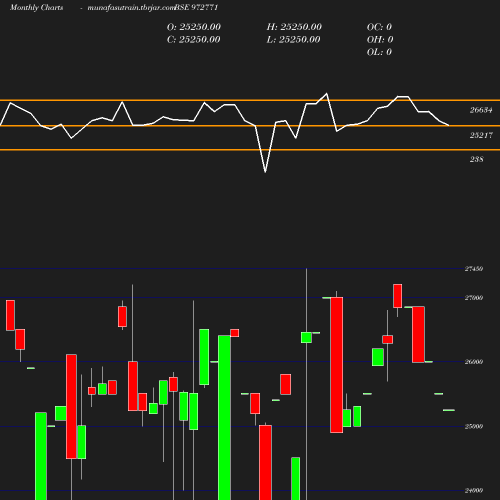Click the 25217 indicator level label
Viewport: 500px width, 500px height.
click(x=481, y=135)
